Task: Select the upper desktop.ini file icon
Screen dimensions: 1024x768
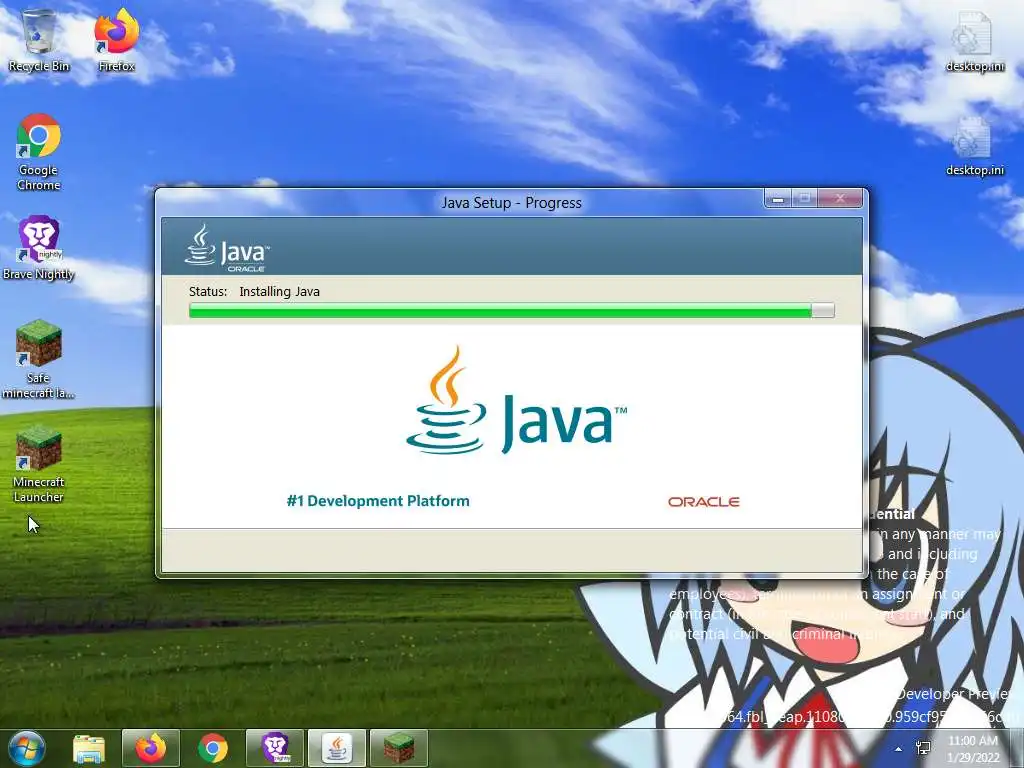Action: [975, 41]
